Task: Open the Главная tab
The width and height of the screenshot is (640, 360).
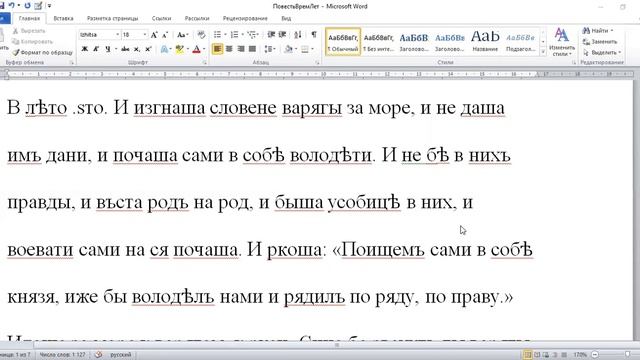Action: 29,18
